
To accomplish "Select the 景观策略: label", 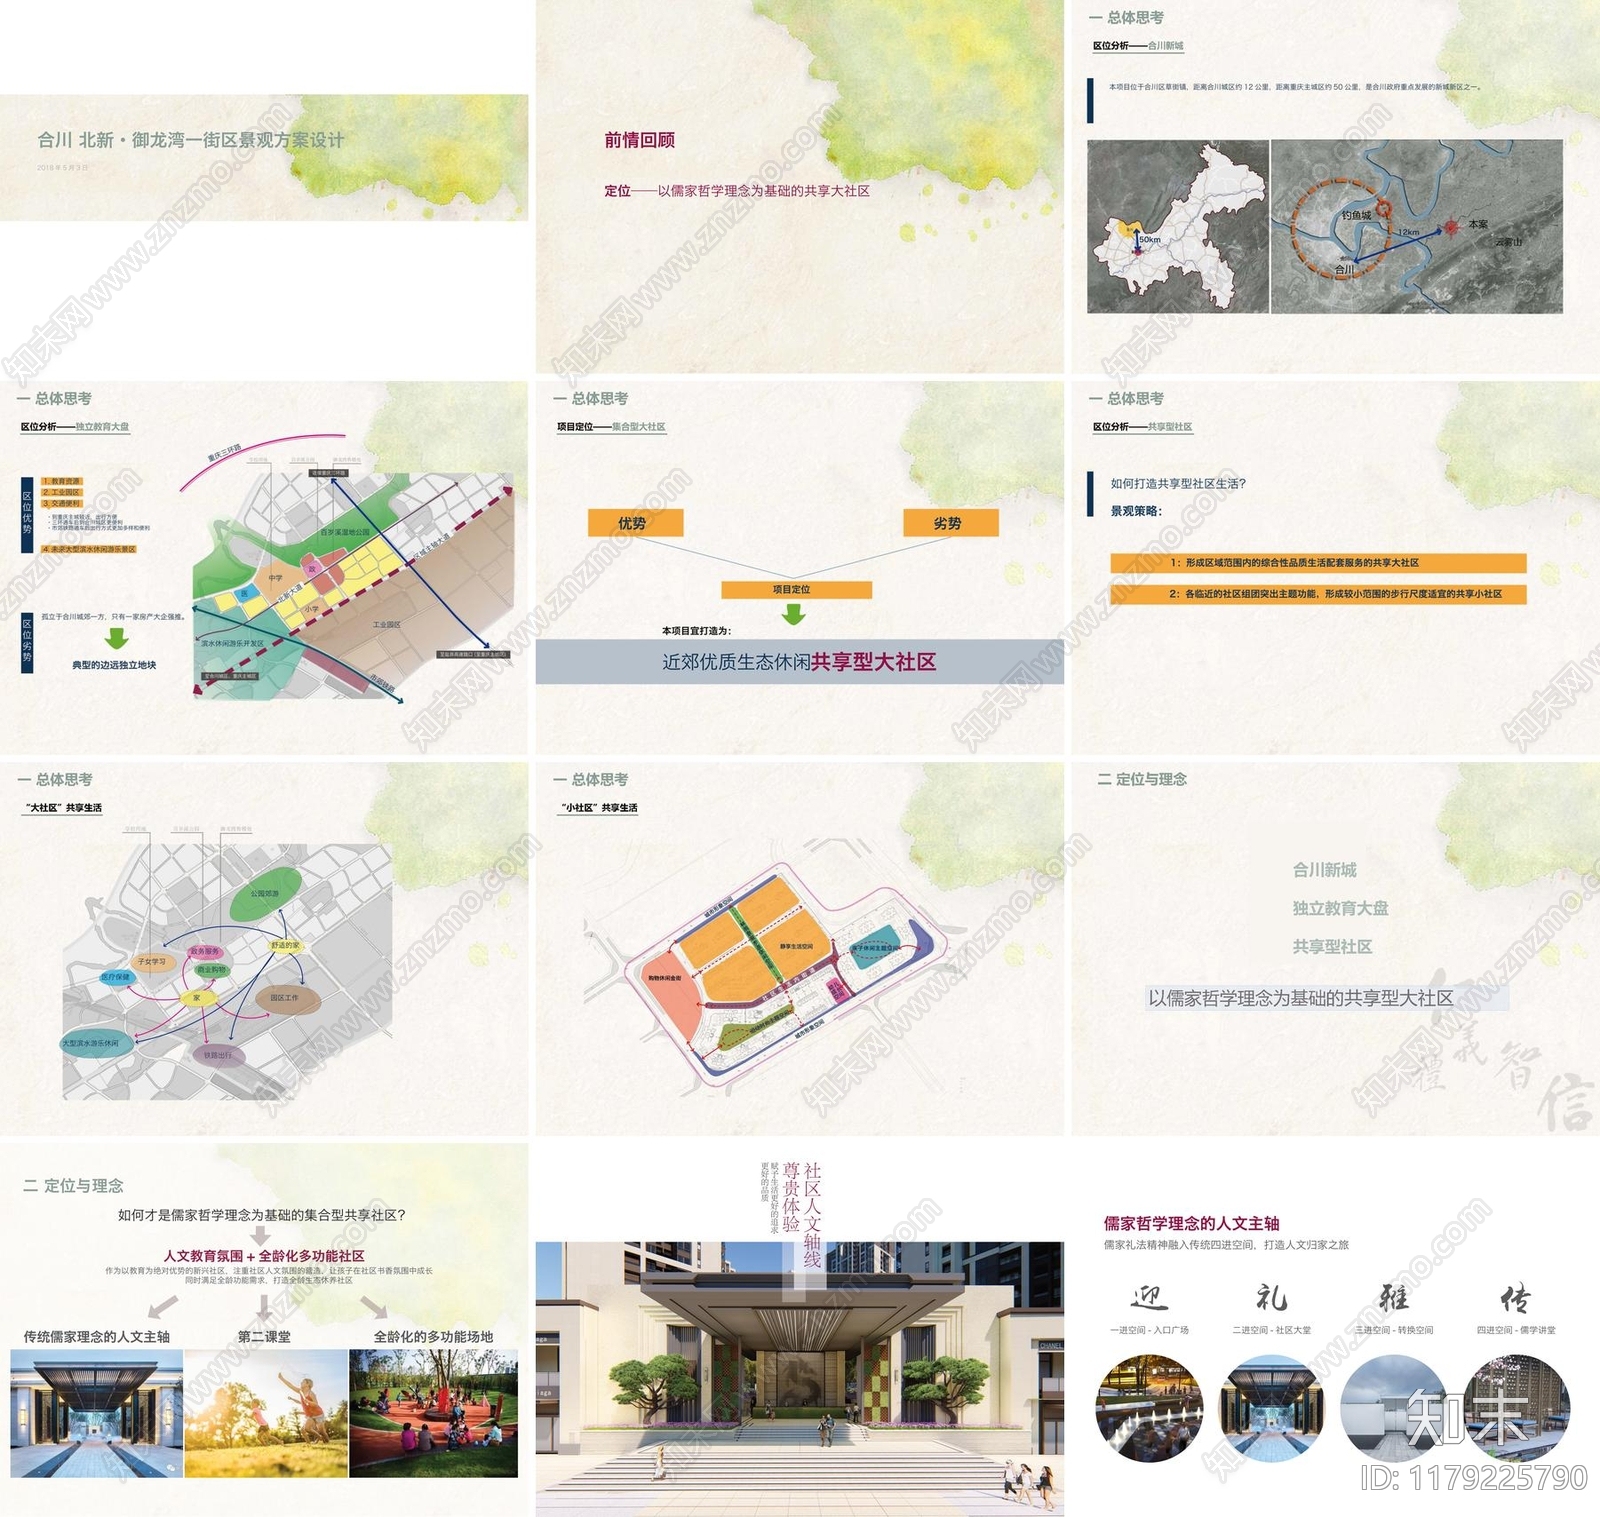I will 1136,511.
